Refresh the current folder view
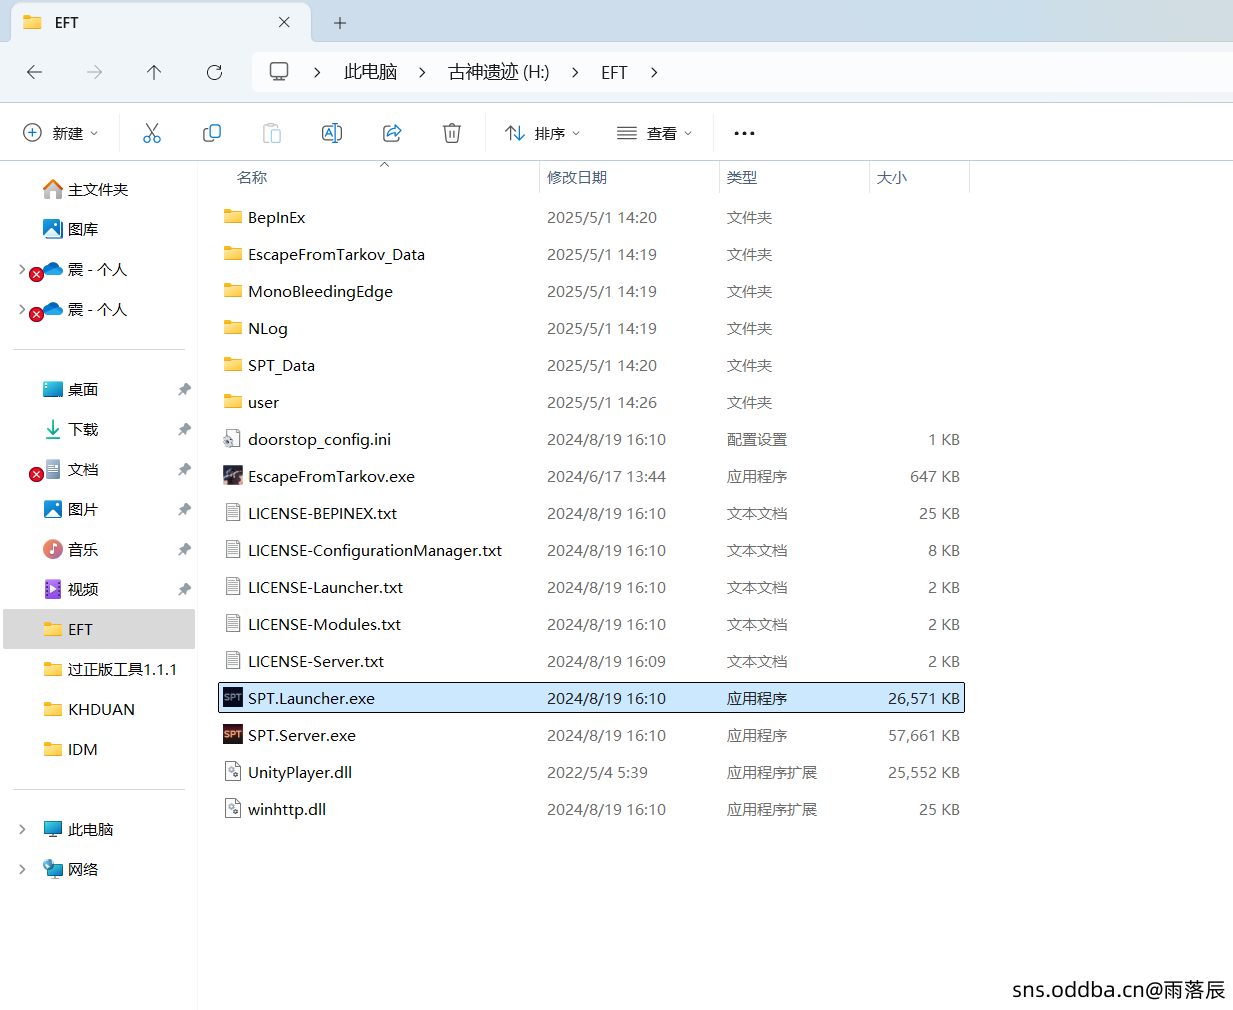The width and height of the screenshot is (1233, 1010). click(x=214, y=72)
